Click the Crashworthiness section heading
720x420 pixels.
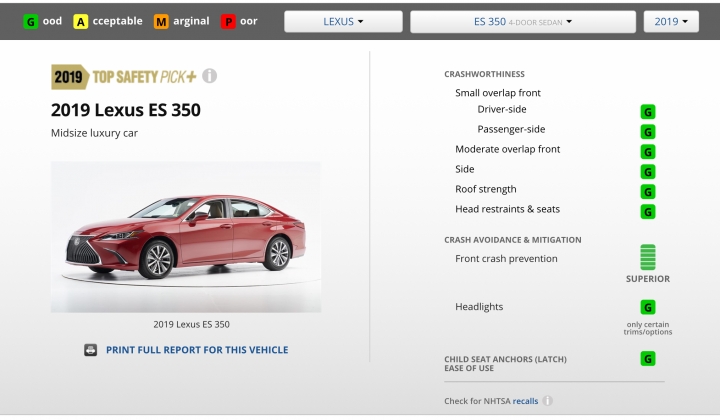point(484,74)
